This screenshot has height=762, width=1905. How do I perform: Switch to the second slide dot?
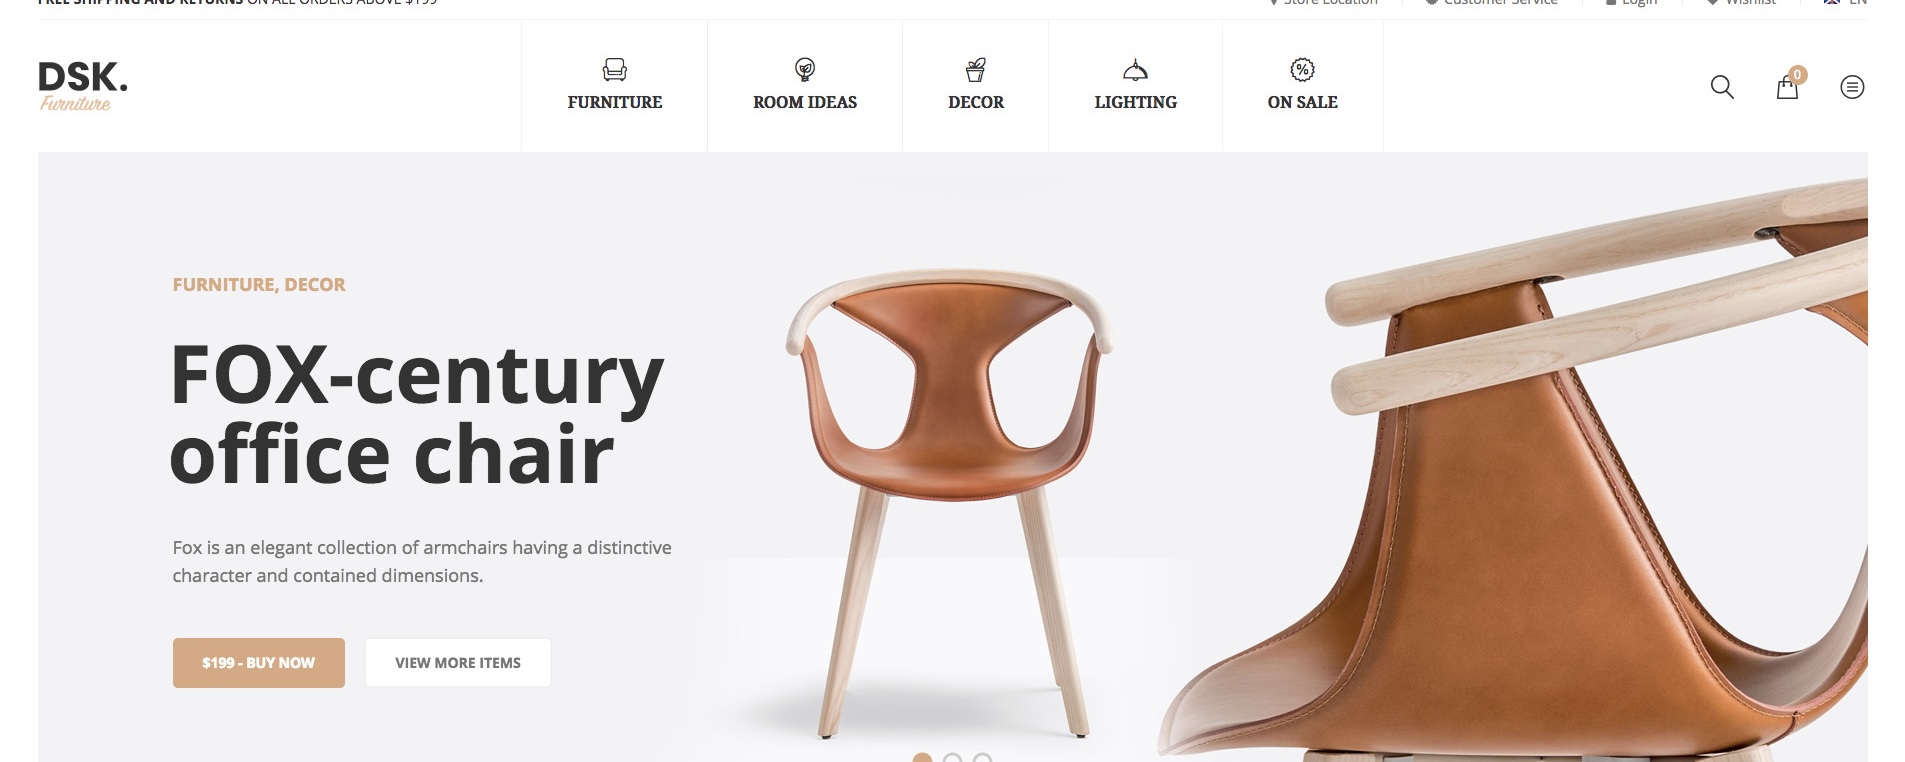click(x=952, y=758)
